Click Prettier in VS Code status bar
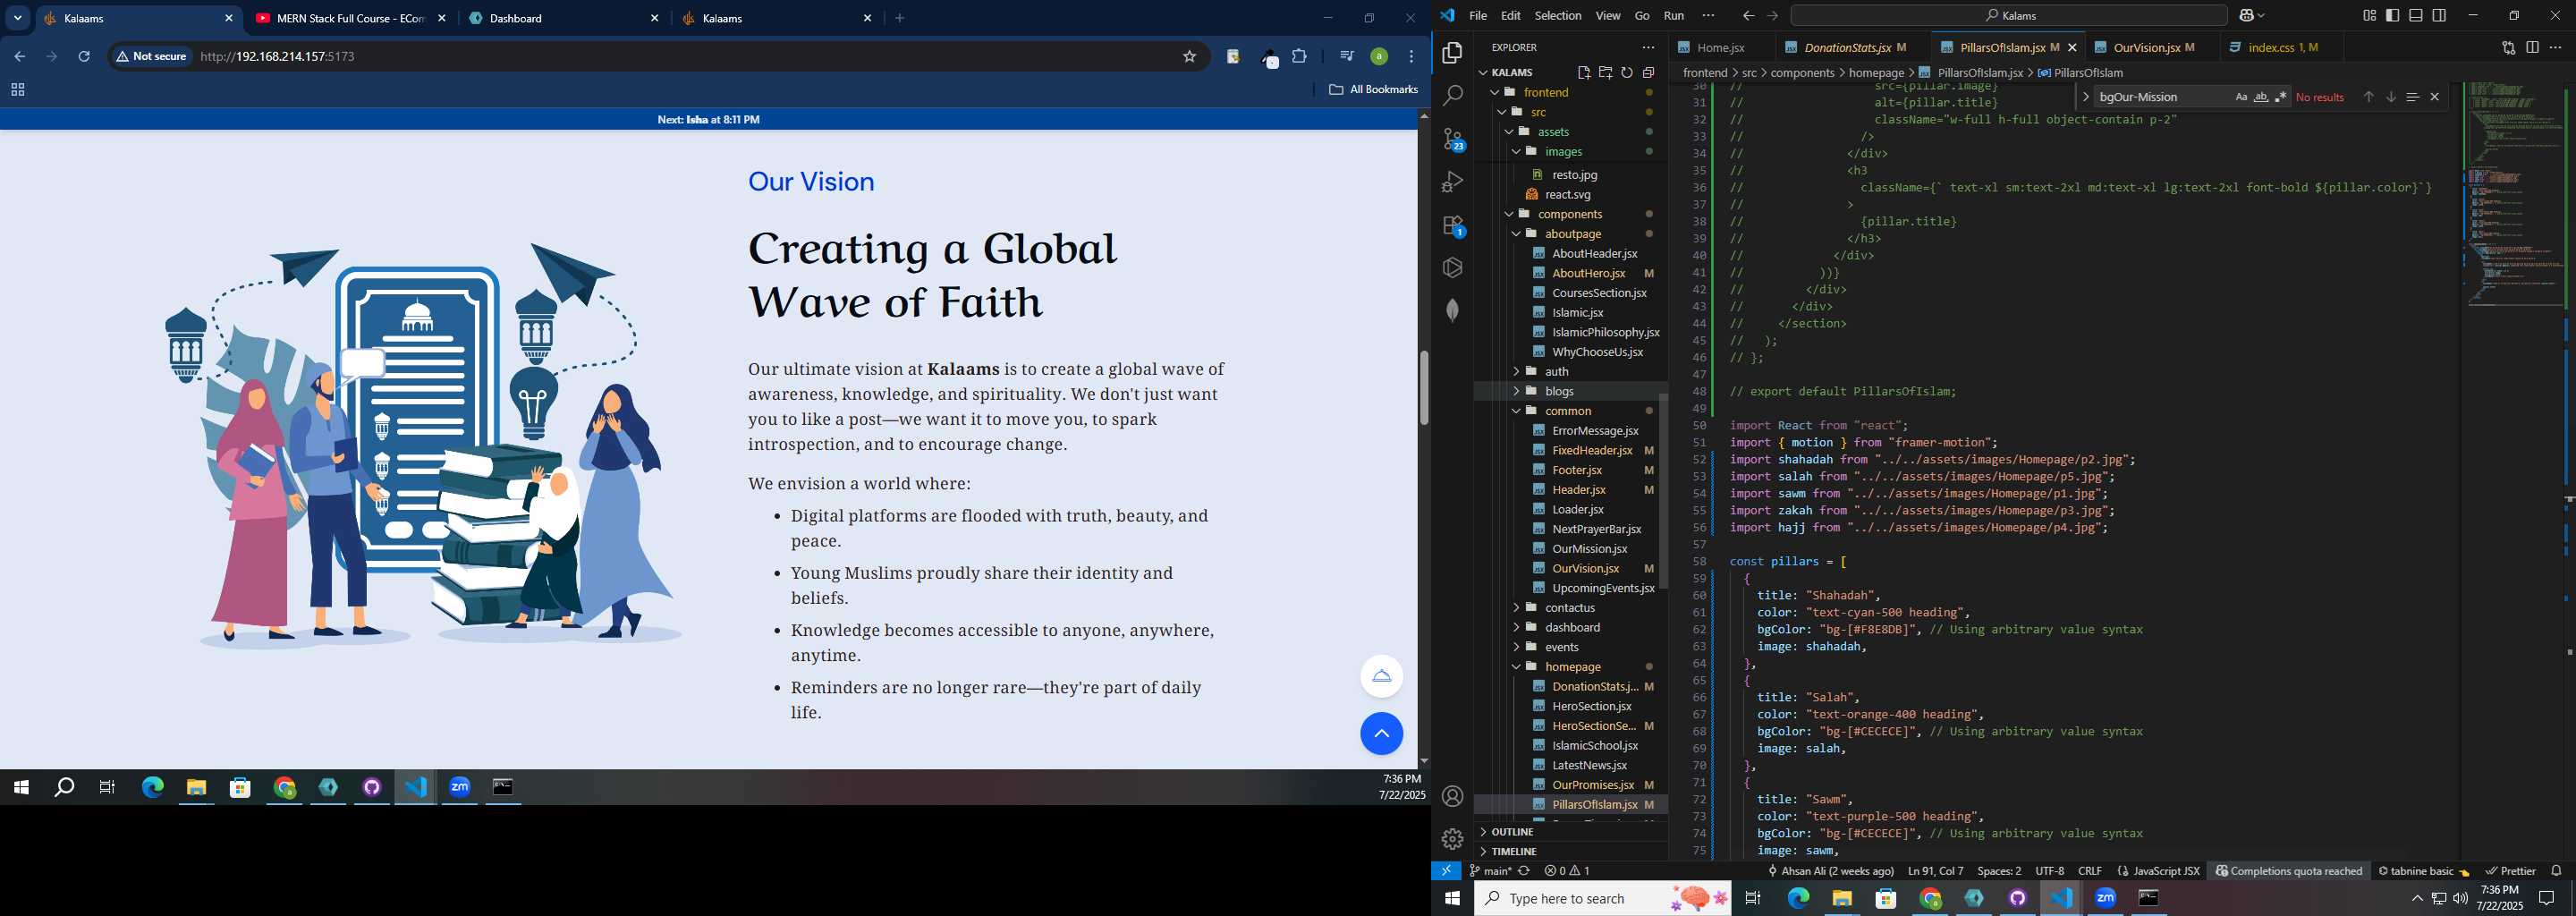This screenshot has height=916, width=2576. (x=2510, y=871)
